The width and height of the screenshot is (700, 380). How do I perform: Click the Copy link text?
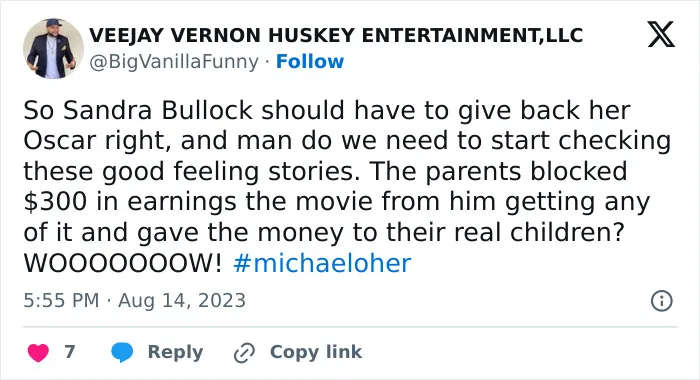(316, 352)
